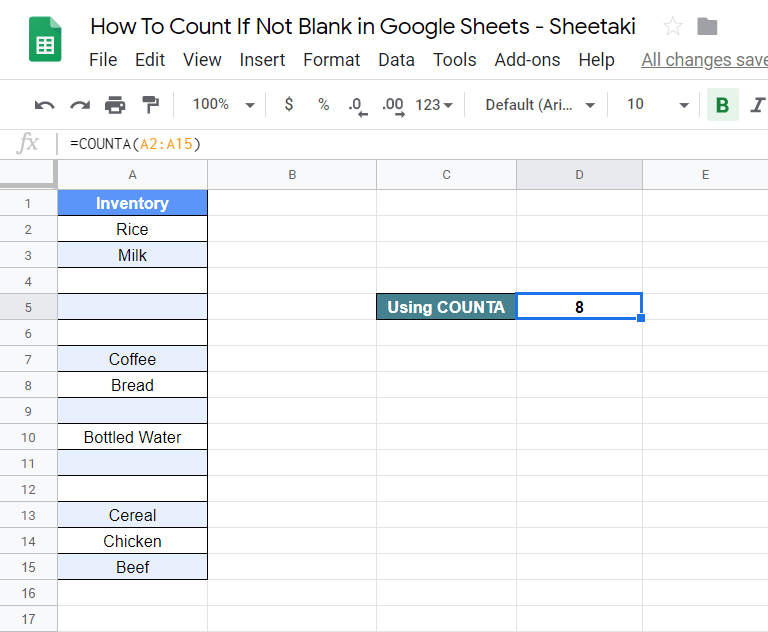Select the Bread cell
Viewport: 768px width, 632px height.
(132, 385)
